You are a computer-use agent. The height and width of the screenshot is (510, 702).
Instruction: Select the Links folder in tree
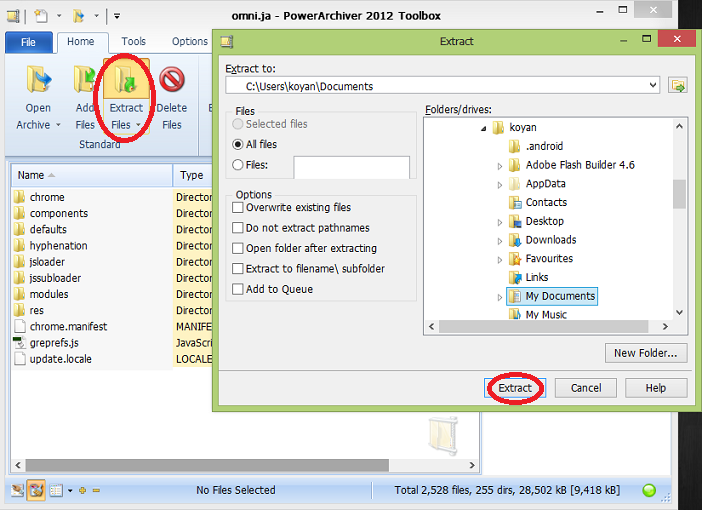[x=537, y=277]
